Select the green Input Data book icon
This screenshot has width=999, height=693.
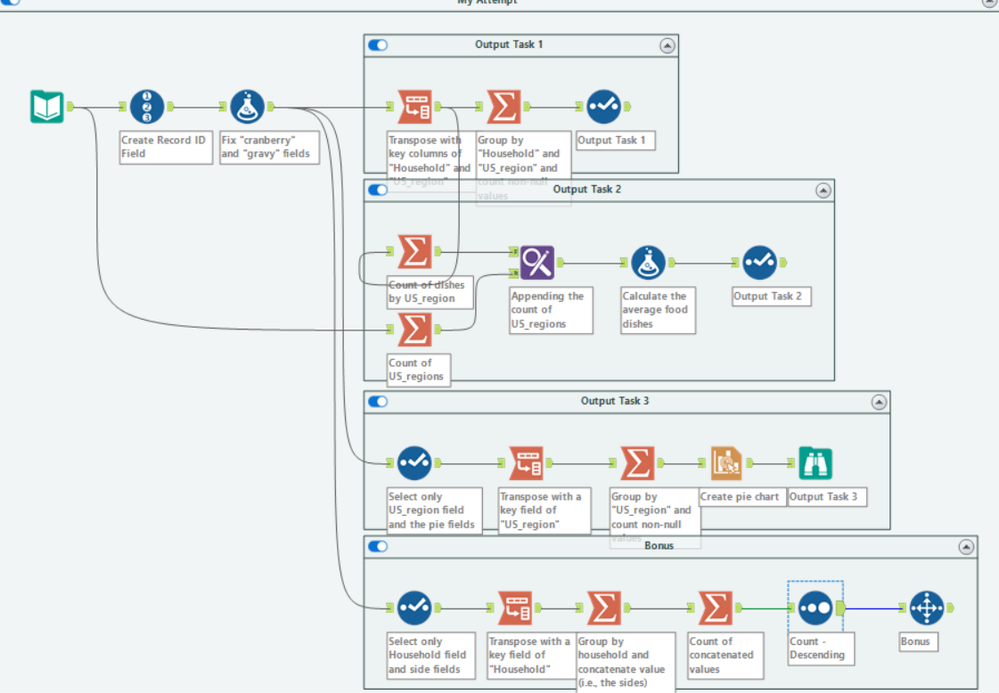tap(47, 106)
